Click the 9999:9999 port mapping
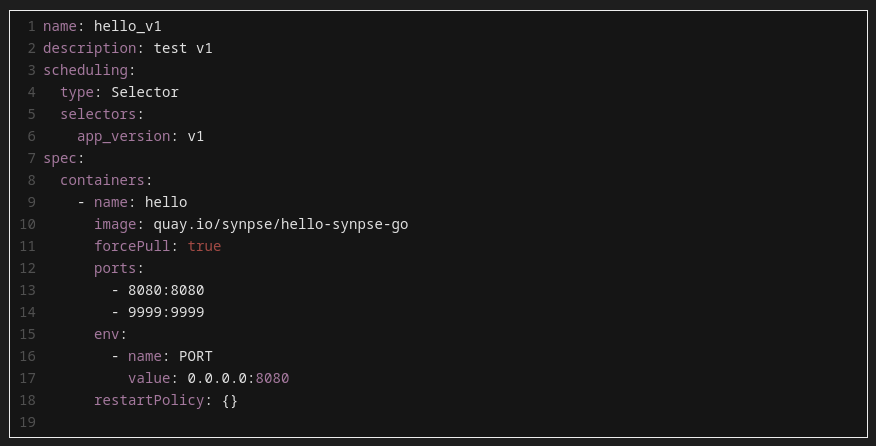The image size is (876, 446). coord(166,312)
